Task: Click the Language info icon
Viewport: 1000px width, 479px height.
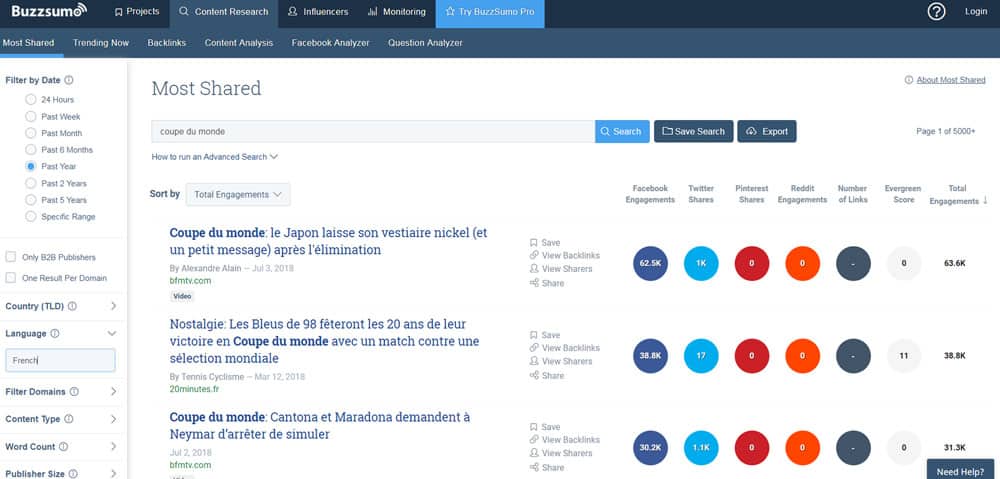Action: coord(55,334)
